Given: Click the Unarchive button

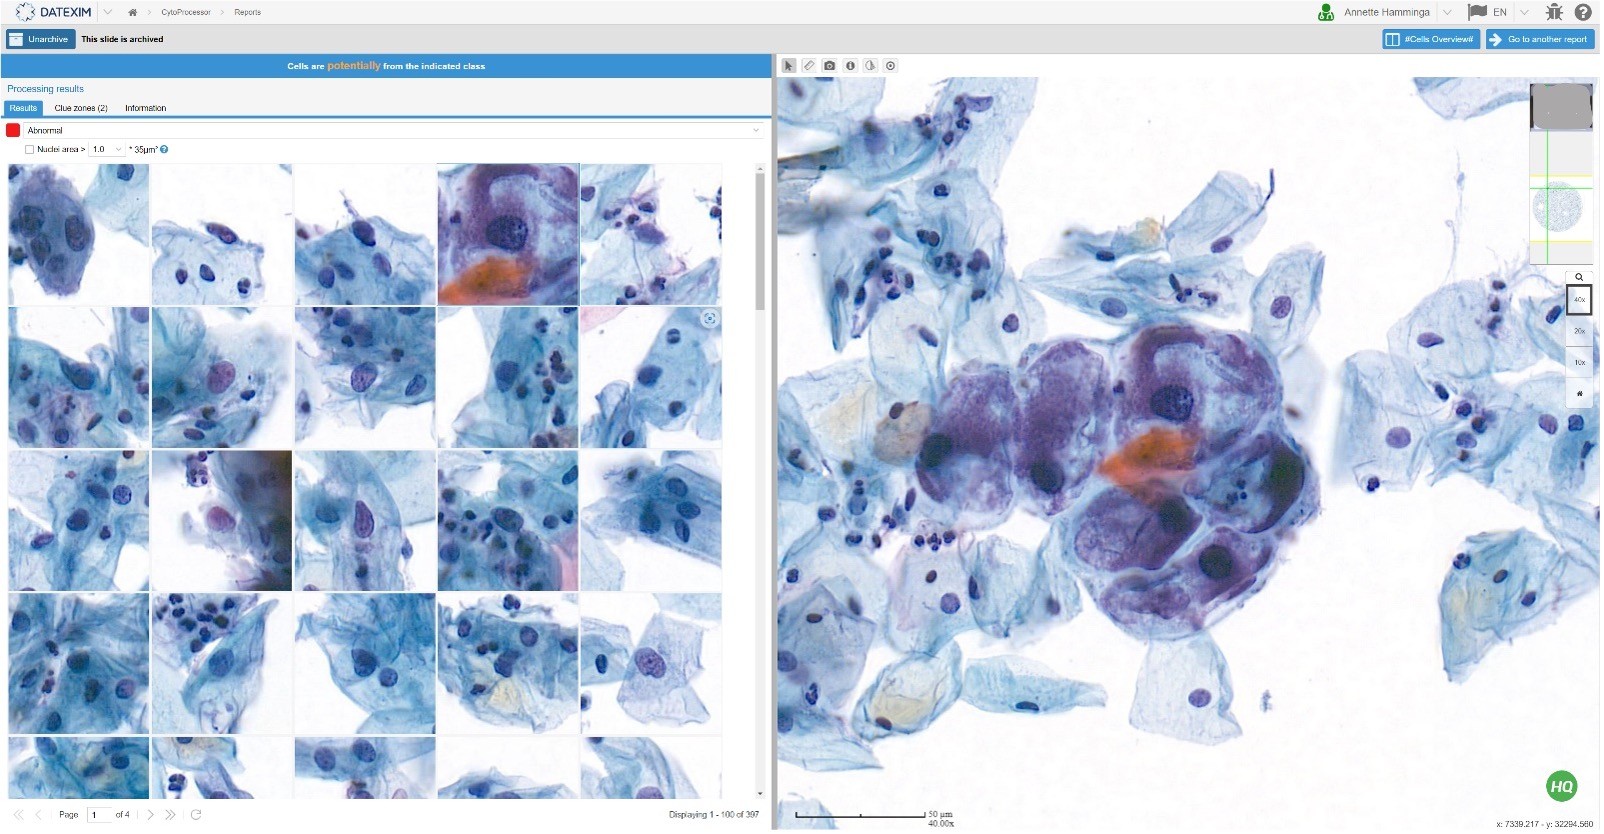Looking at the screenshot, I should coord(41,39).
